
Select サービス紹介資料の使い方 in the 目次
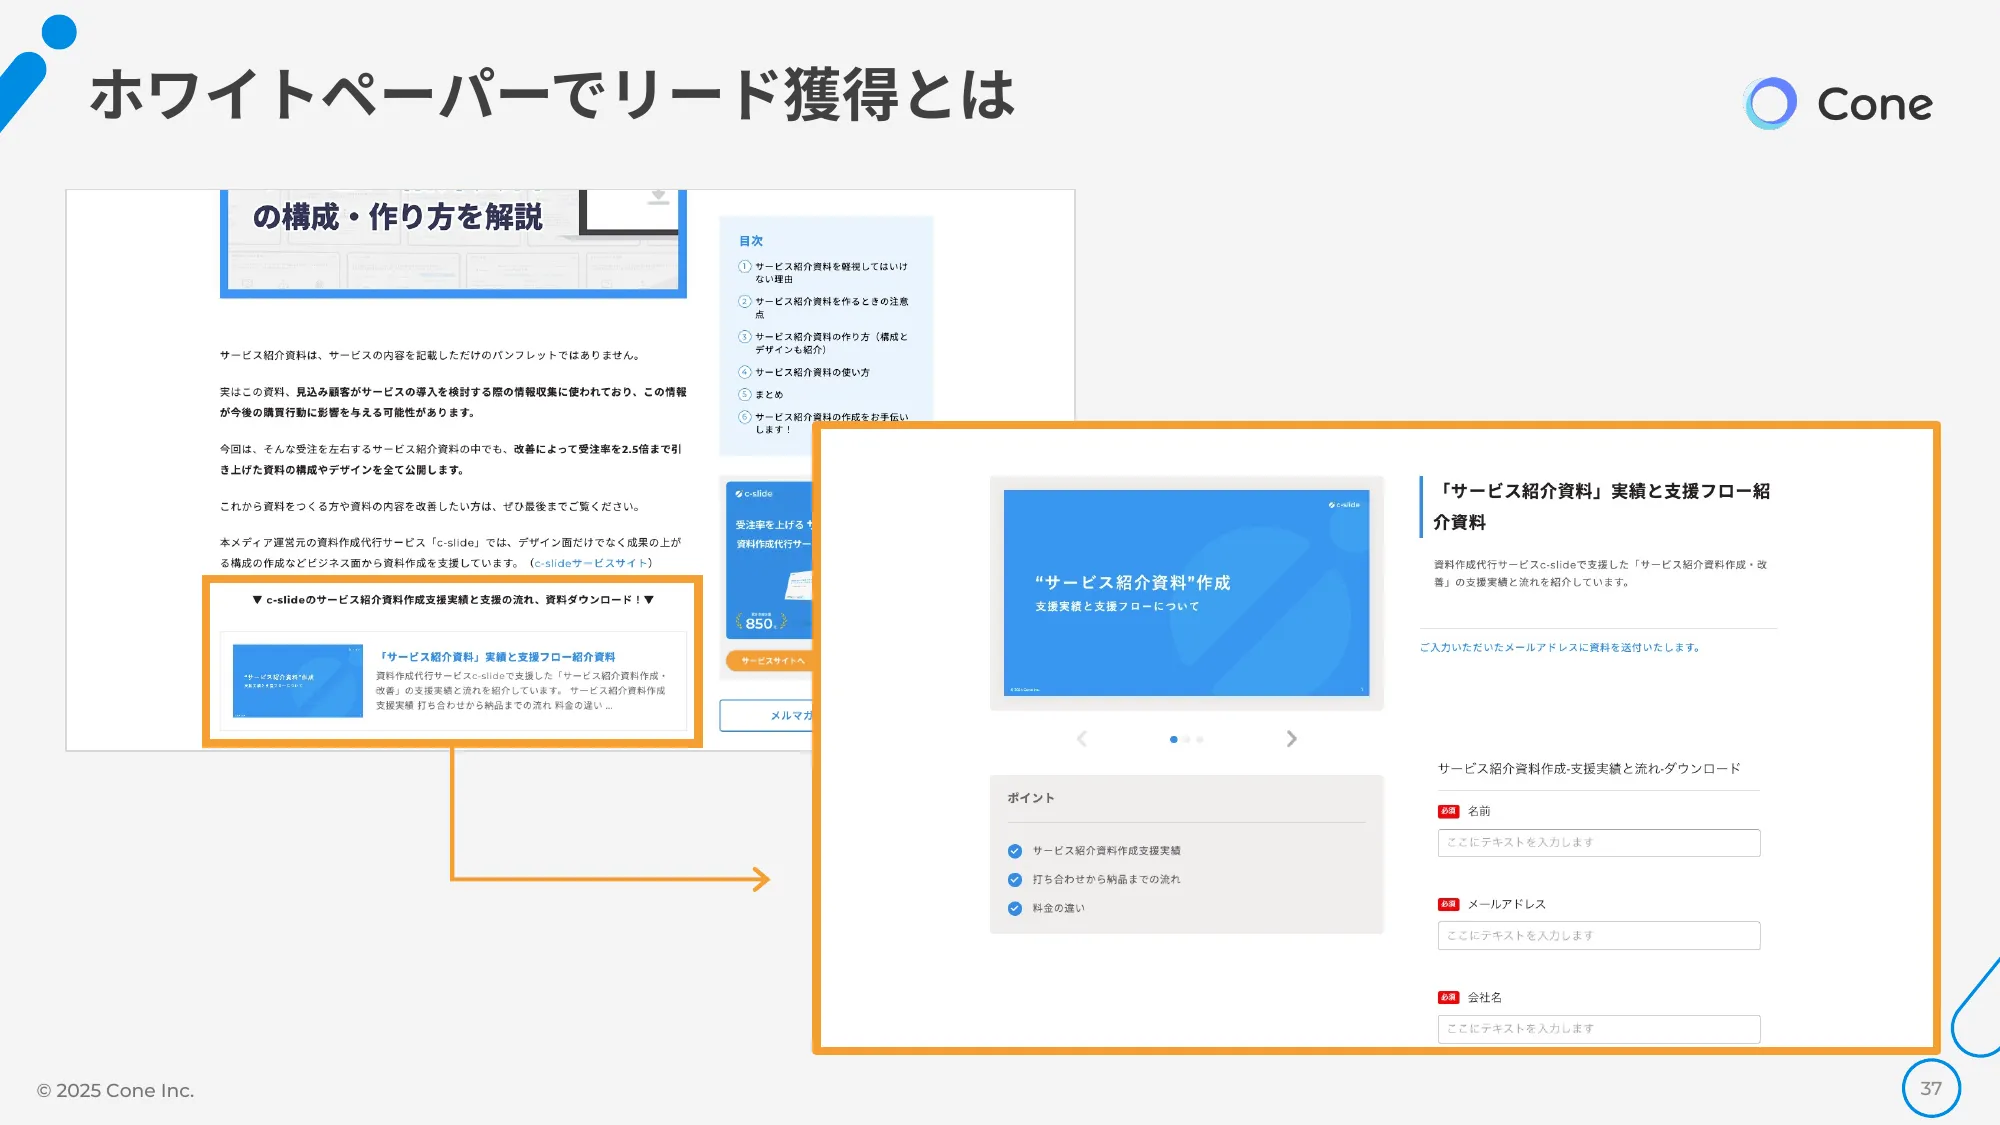click(812, 371)
